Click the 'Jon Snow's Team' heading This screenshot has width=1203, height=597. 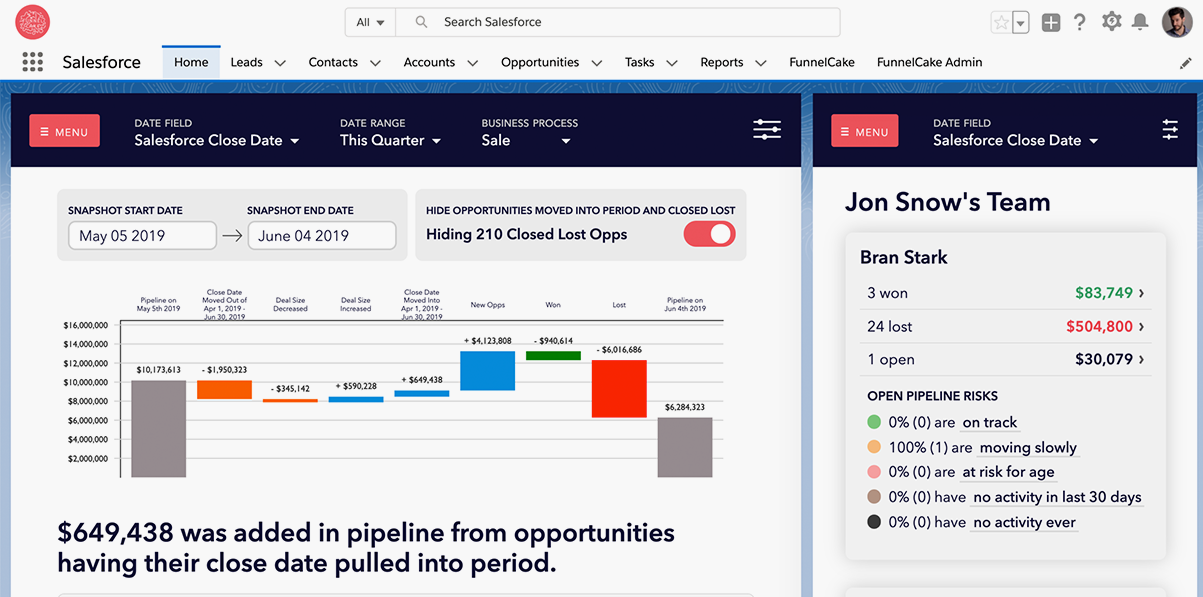[x=947, y=202]
